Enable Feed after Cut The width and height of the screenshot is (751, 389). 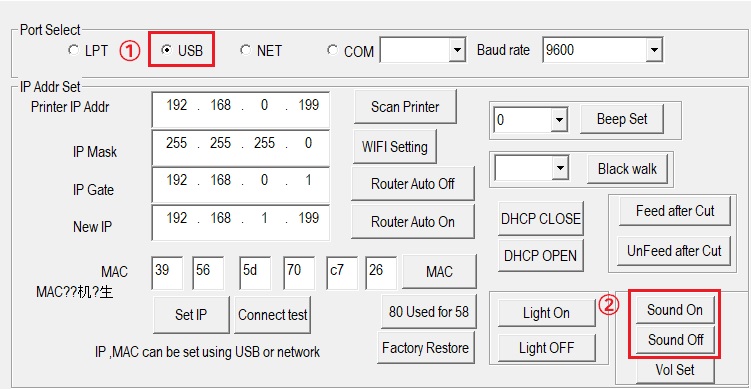click(x=675, y=211)
